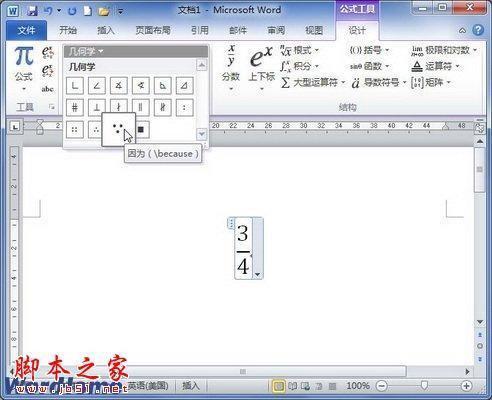Open the 分数 fraction structures gallery
This screenshot has height=400, width=492.
(231, 68)
